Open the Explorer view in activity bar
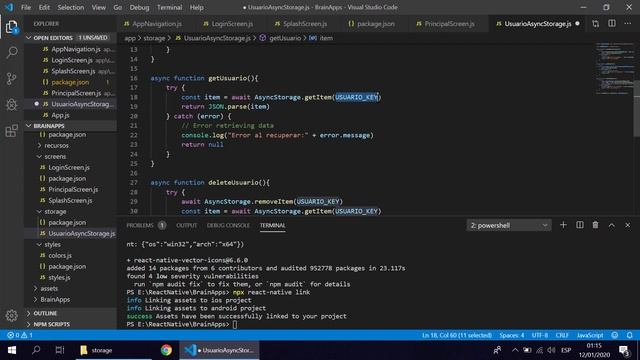This screenshot has width=640, height=360. click(x=12, y=27)
